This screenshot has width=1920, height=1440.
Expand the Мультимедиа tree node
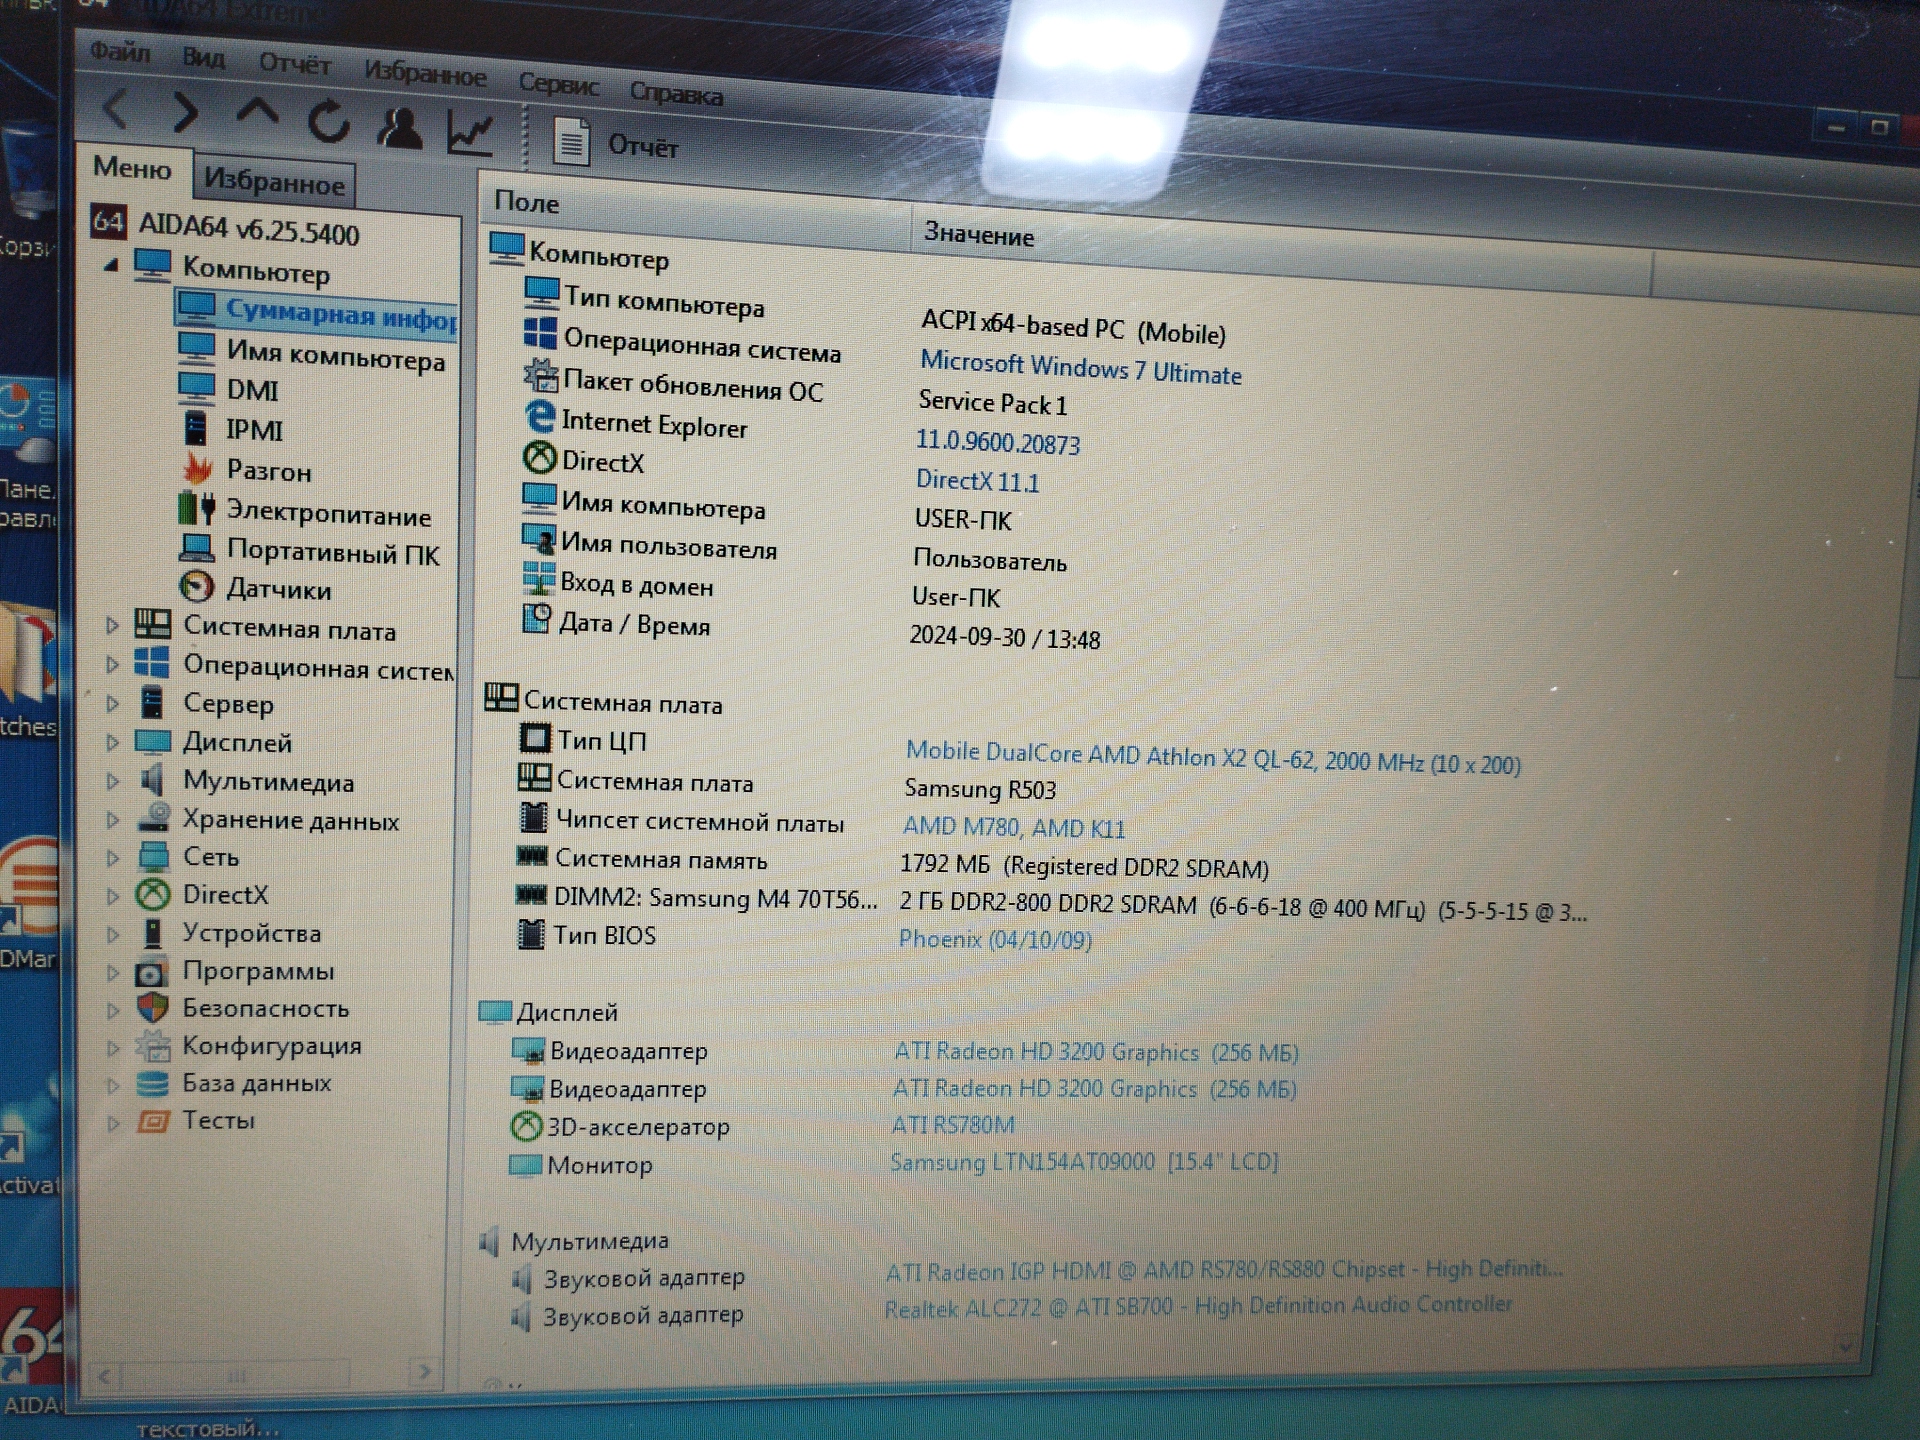click(112, 781)
